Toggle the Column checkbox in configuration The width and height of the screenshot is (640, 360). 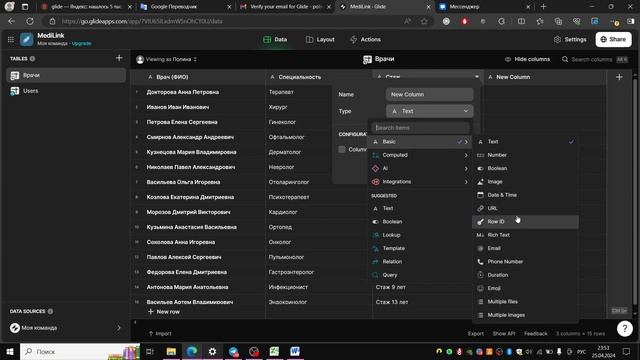pos(342,149)
